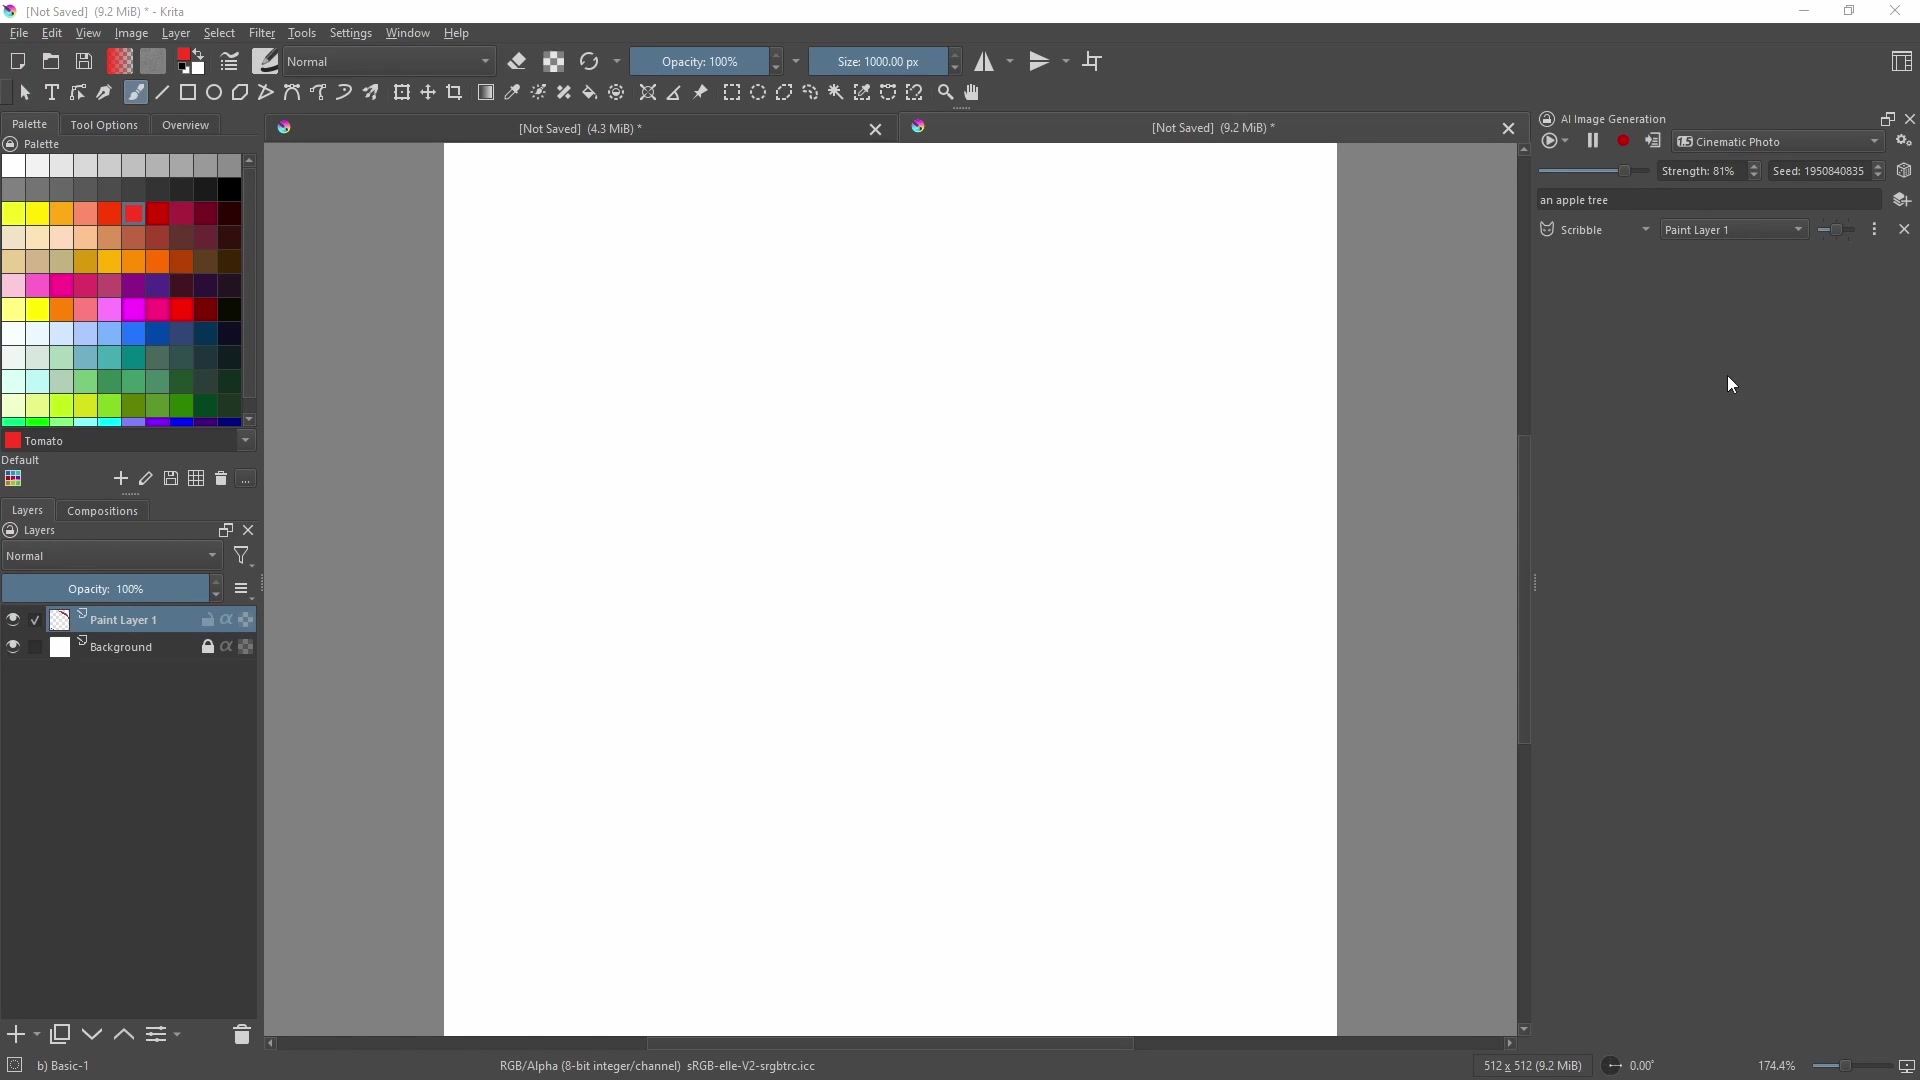Select the Zoom tool

click(945, 93)
